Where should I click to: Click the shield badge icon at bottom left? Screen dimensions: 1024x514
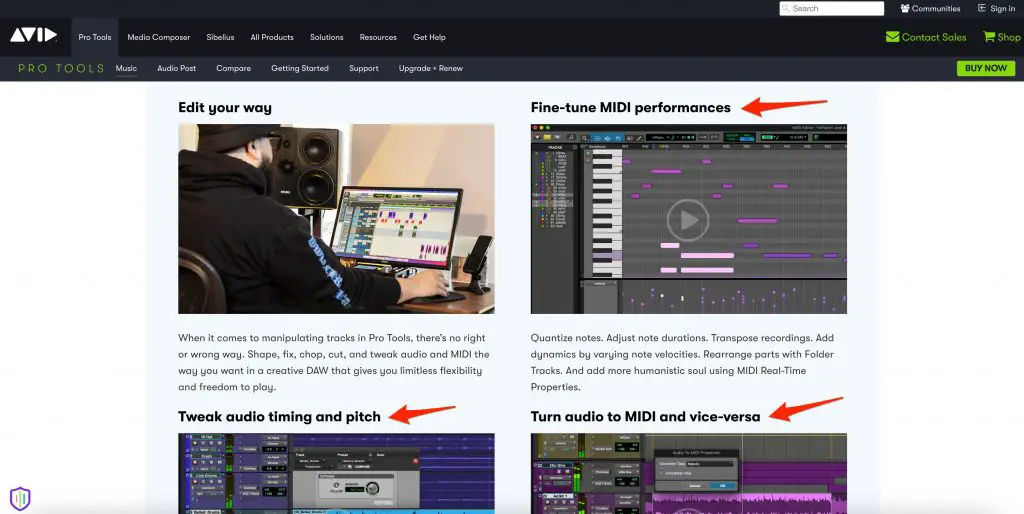pos(20,498)
